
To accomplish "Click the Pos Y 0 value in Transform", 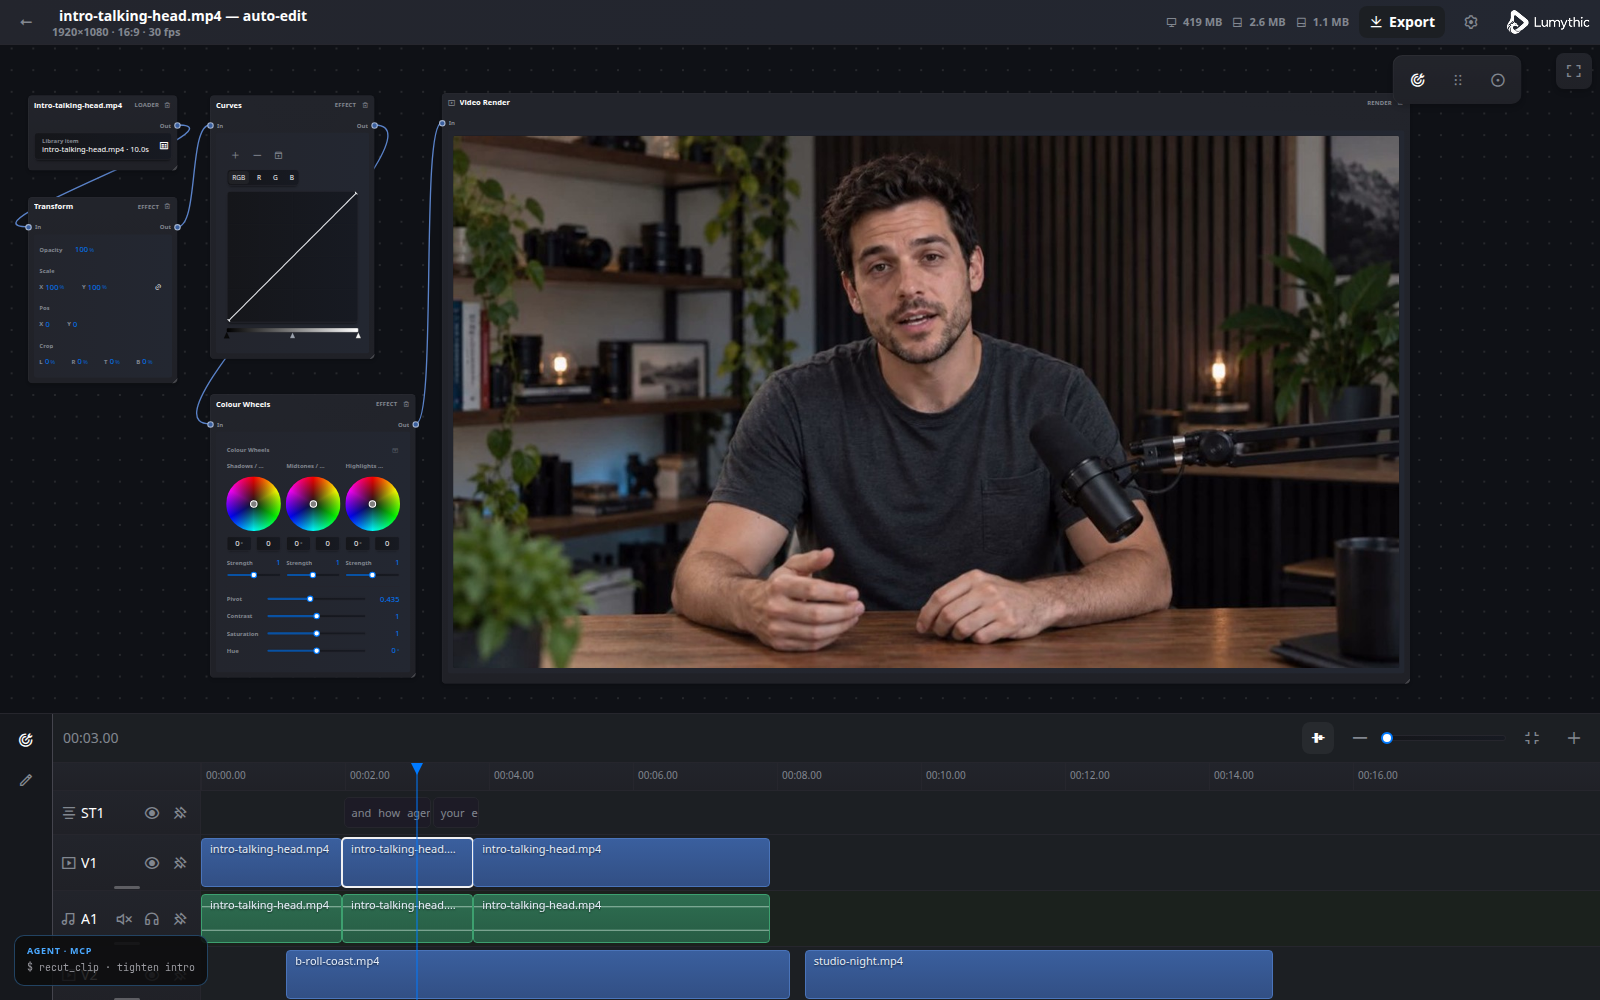I will pos(74,324).
